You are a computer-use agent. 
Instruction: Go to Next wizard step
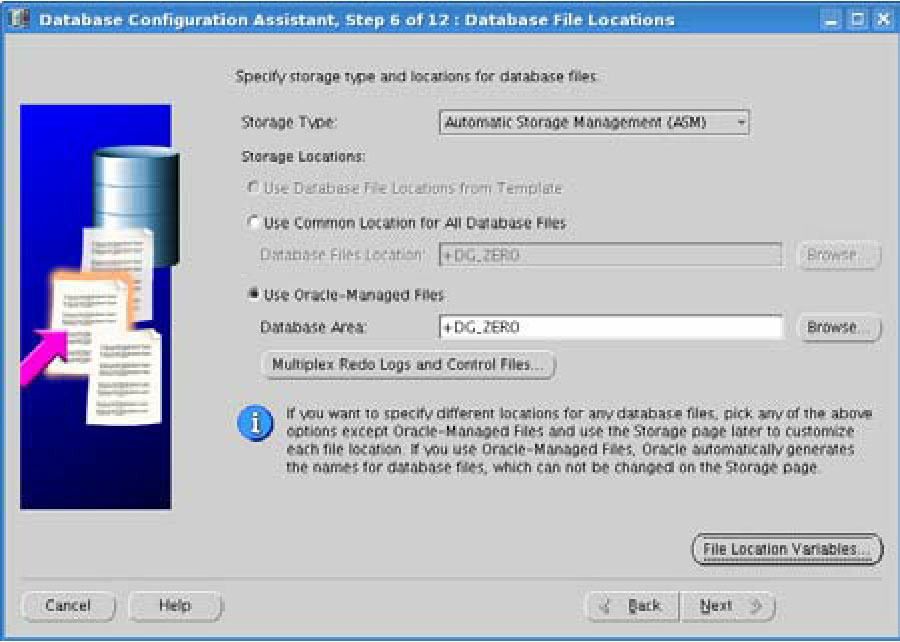pyautogui.click(x=727, y=606)
